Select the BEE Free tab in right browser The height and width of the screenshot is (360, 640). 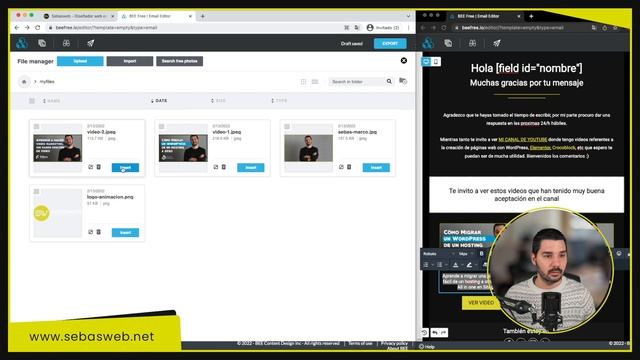(x=484, y=16)
